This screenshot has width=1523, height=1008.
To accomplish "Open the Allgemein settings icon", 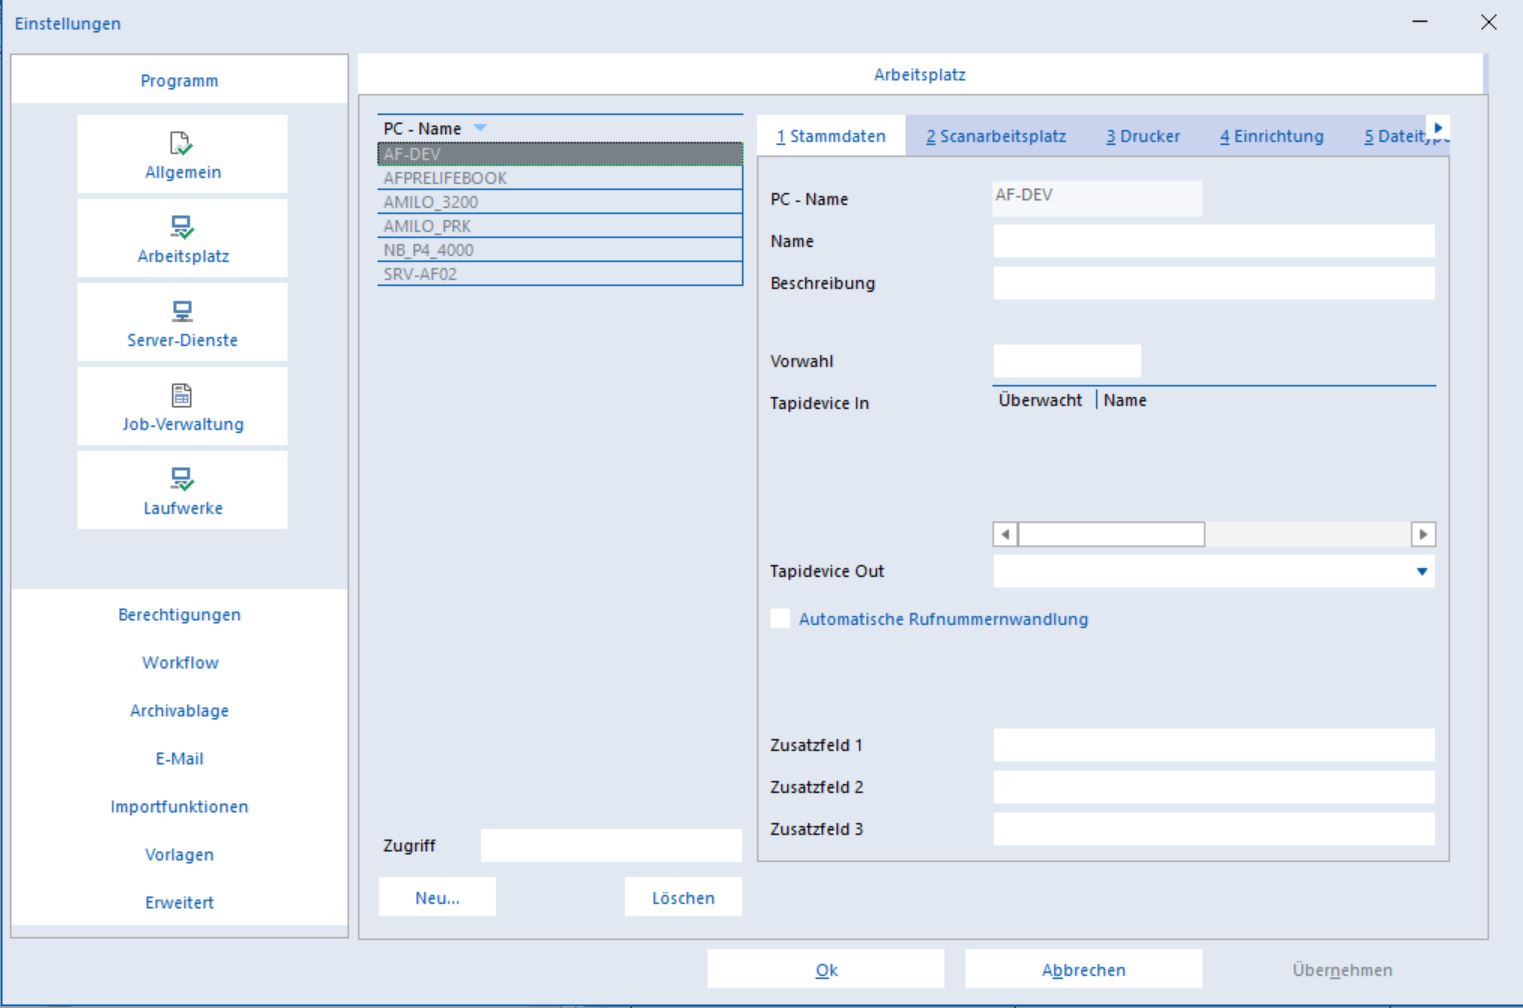I will pyautogui.click(x=181, y=143).
